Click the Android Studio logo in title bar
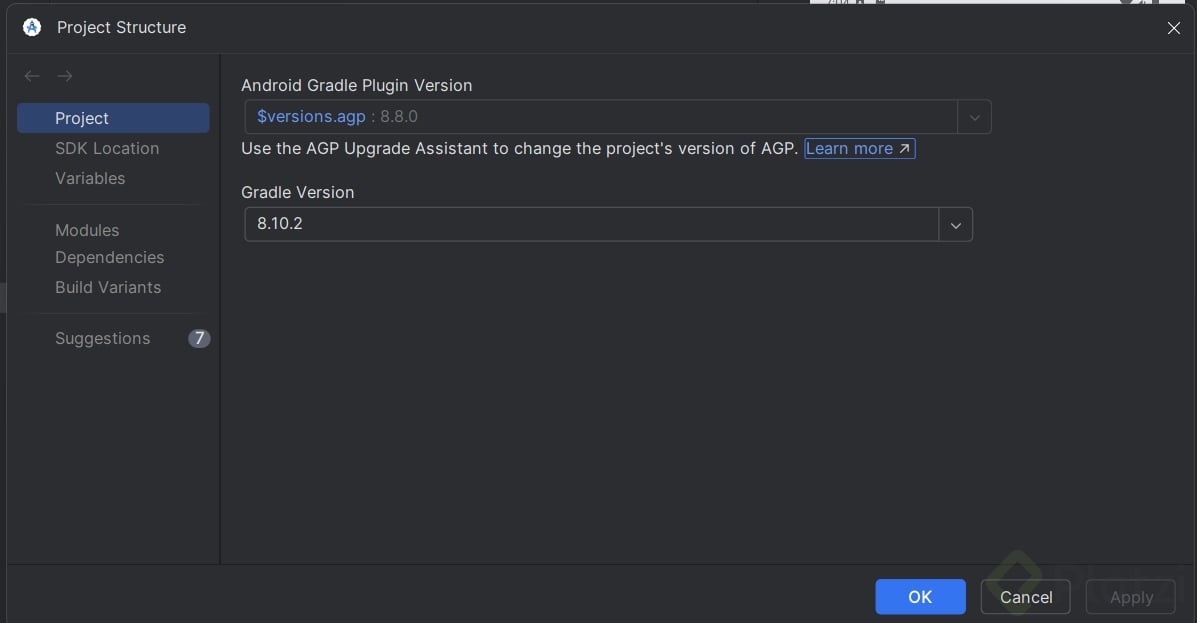 click(32, 27)
